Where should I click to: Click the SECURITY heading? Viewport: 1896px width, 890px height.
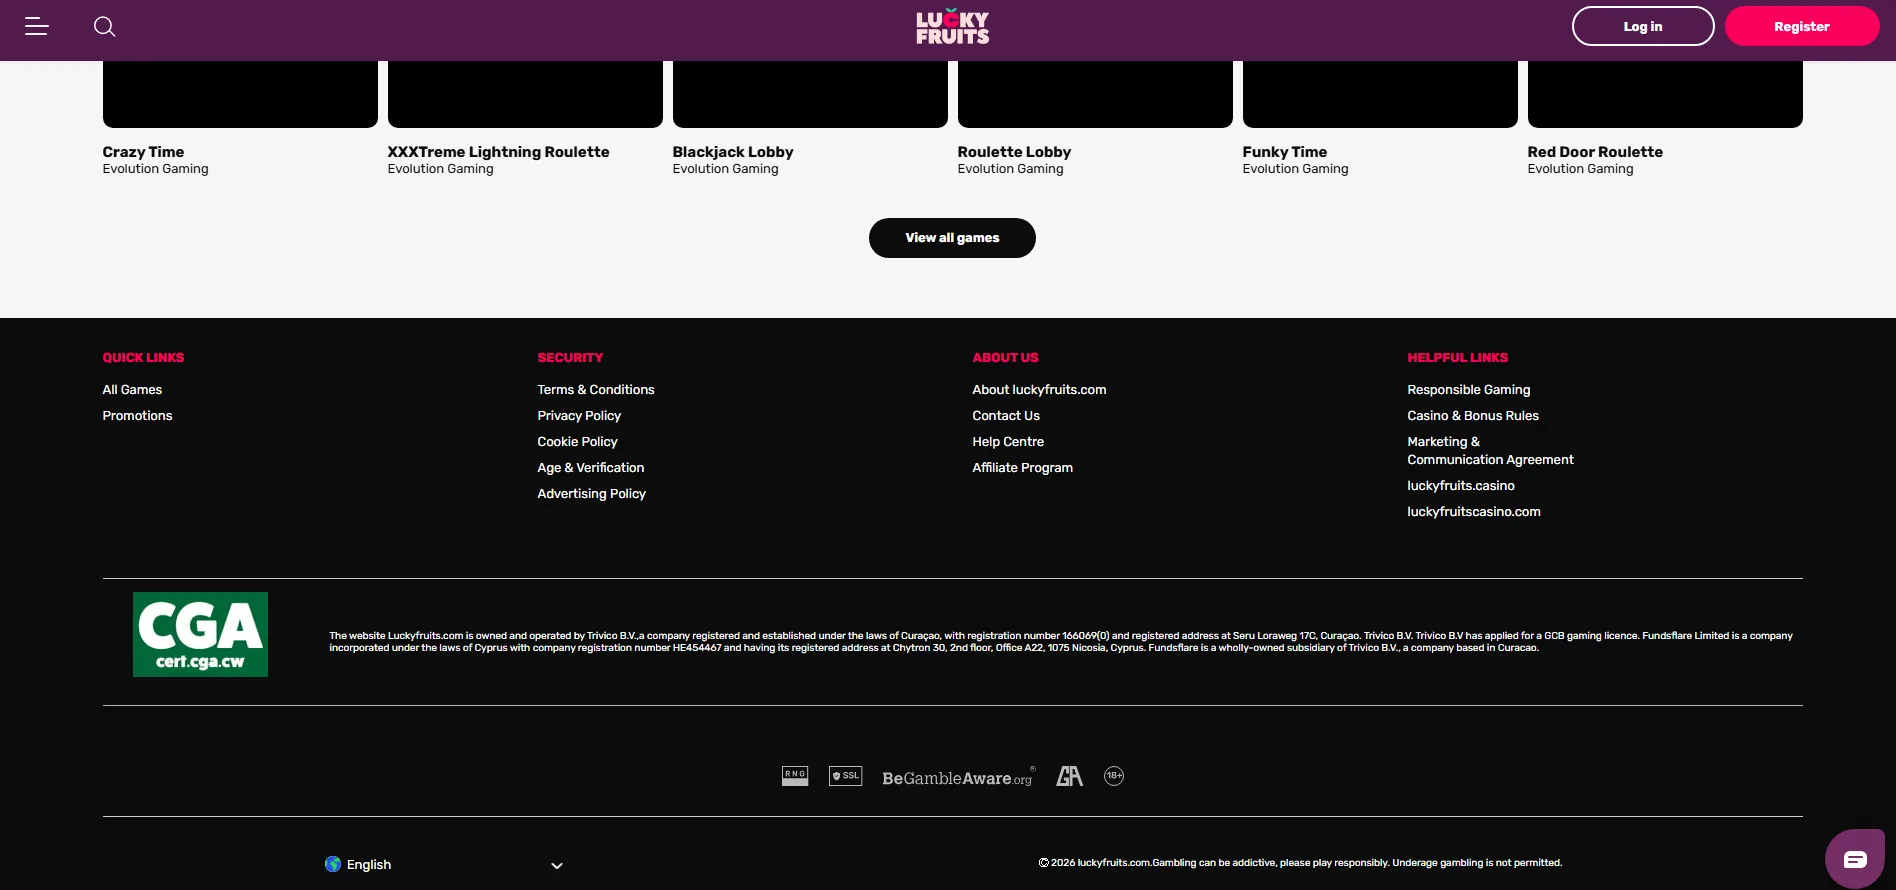point(570,358)
